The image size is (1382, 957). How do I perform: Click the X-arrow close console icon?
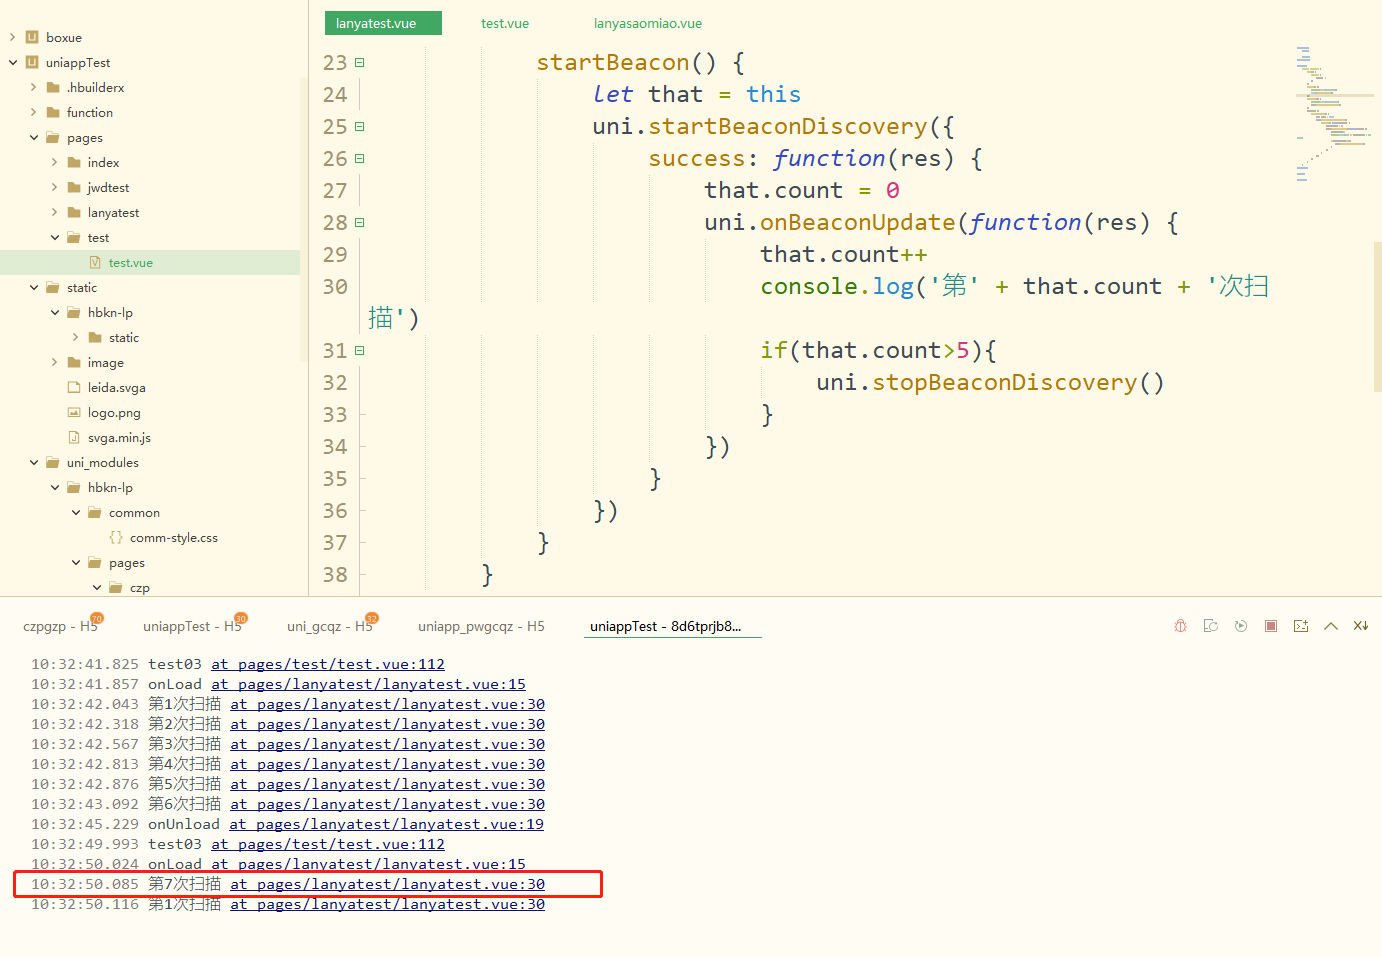[1361, 626]
